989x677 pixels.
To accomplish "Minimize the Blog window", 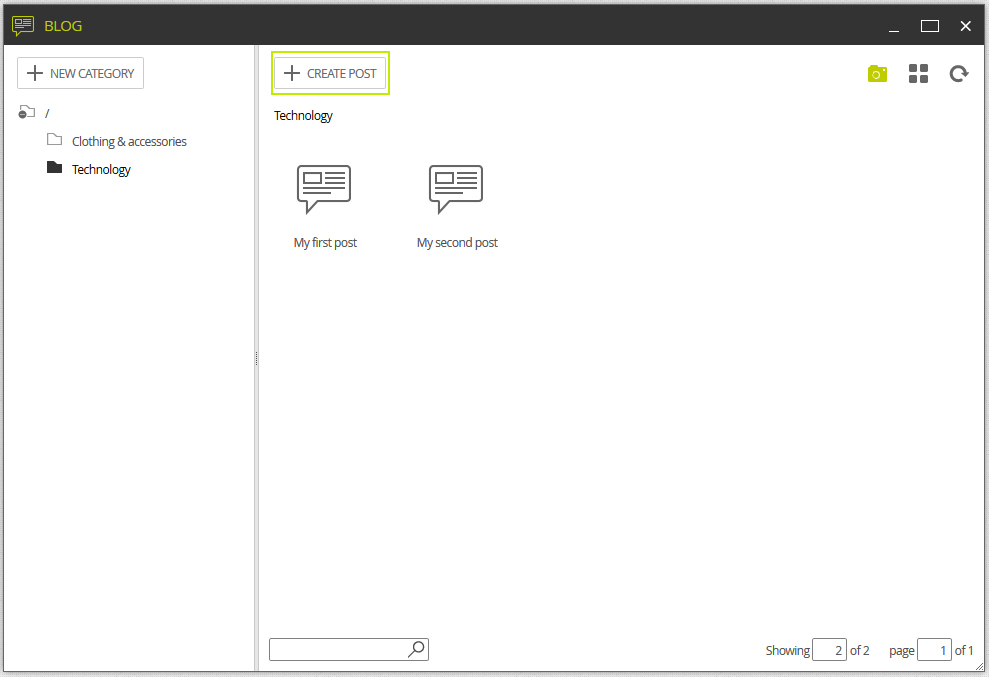I will [x=894, y=26].
